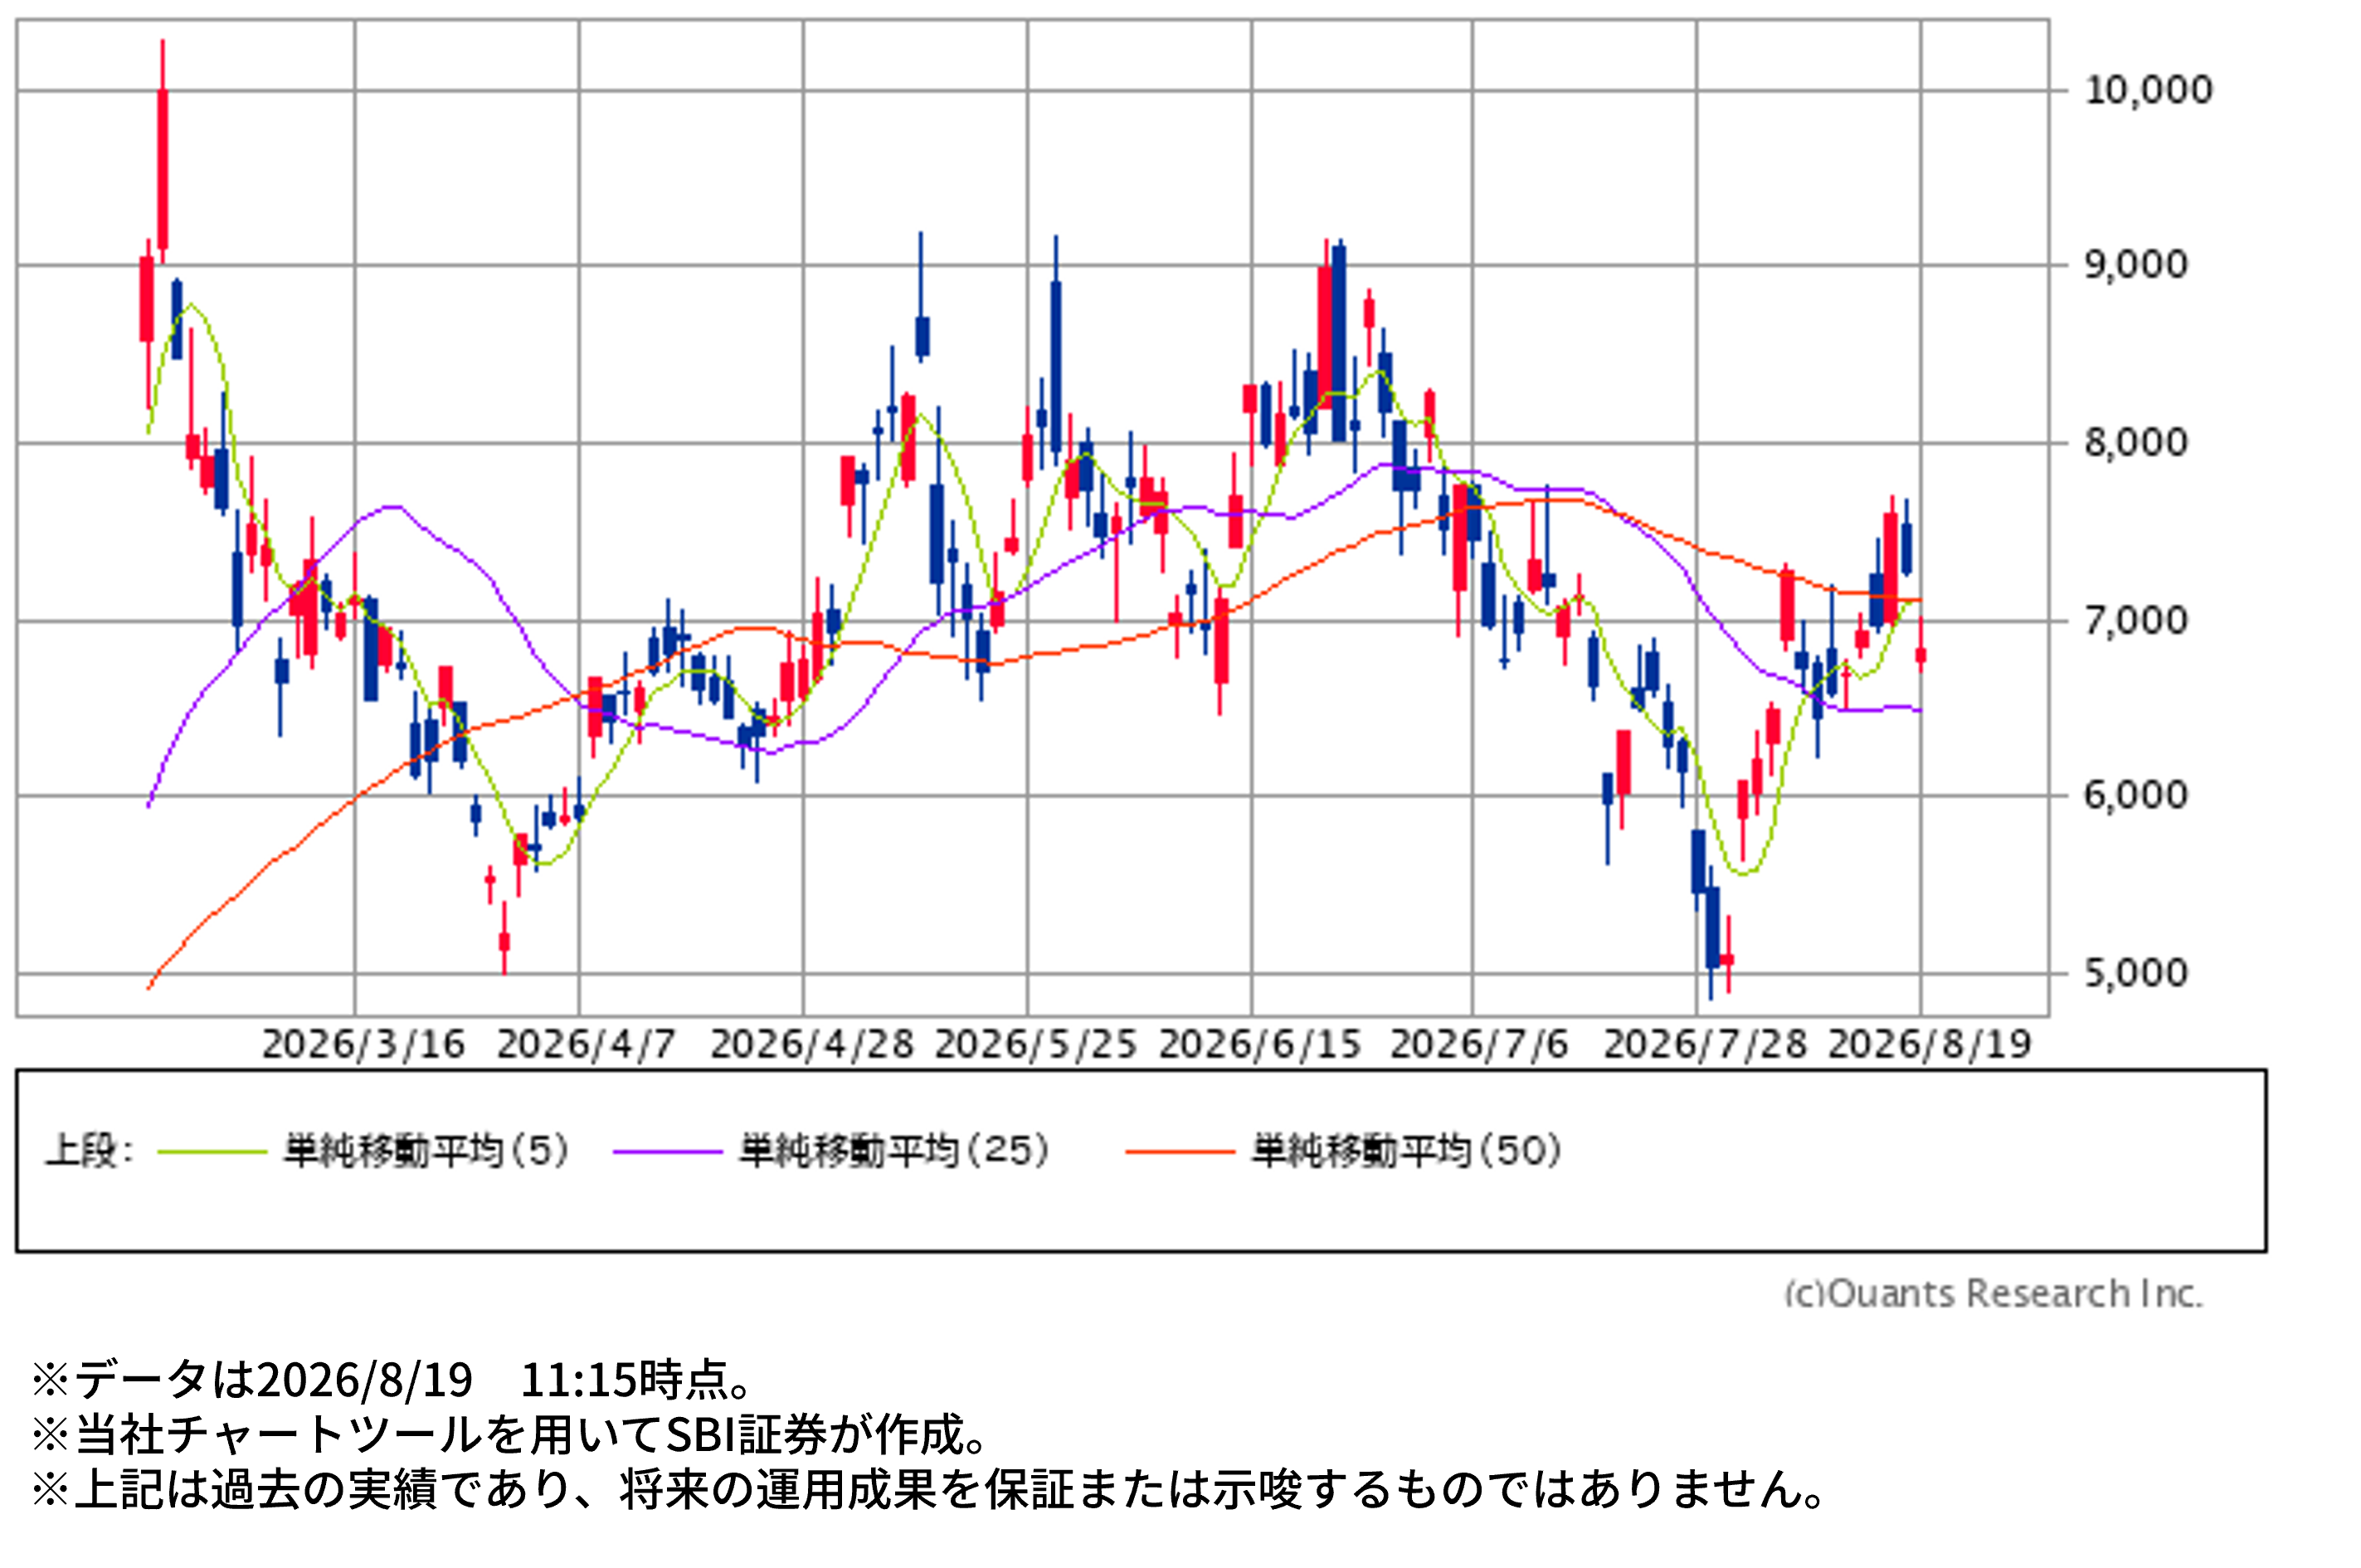
Task: Click the 5,000 price axis label
Action: click(2136, 973)
